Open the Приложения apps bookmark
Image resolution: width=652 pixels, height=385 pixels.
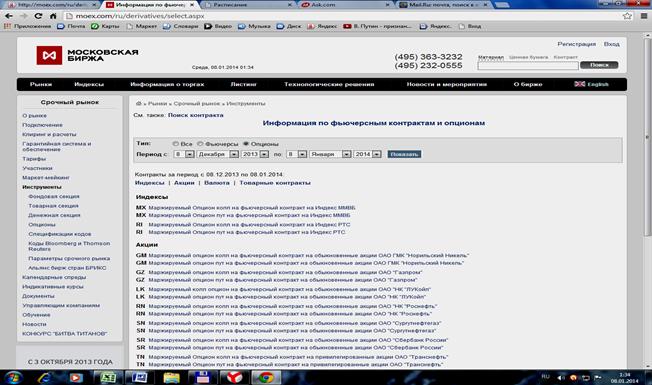pos(27,26)
